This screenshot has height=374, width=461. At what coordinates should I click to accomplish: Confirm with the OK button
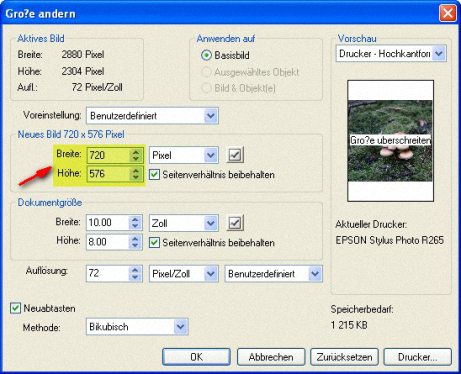tap(196, 357)
